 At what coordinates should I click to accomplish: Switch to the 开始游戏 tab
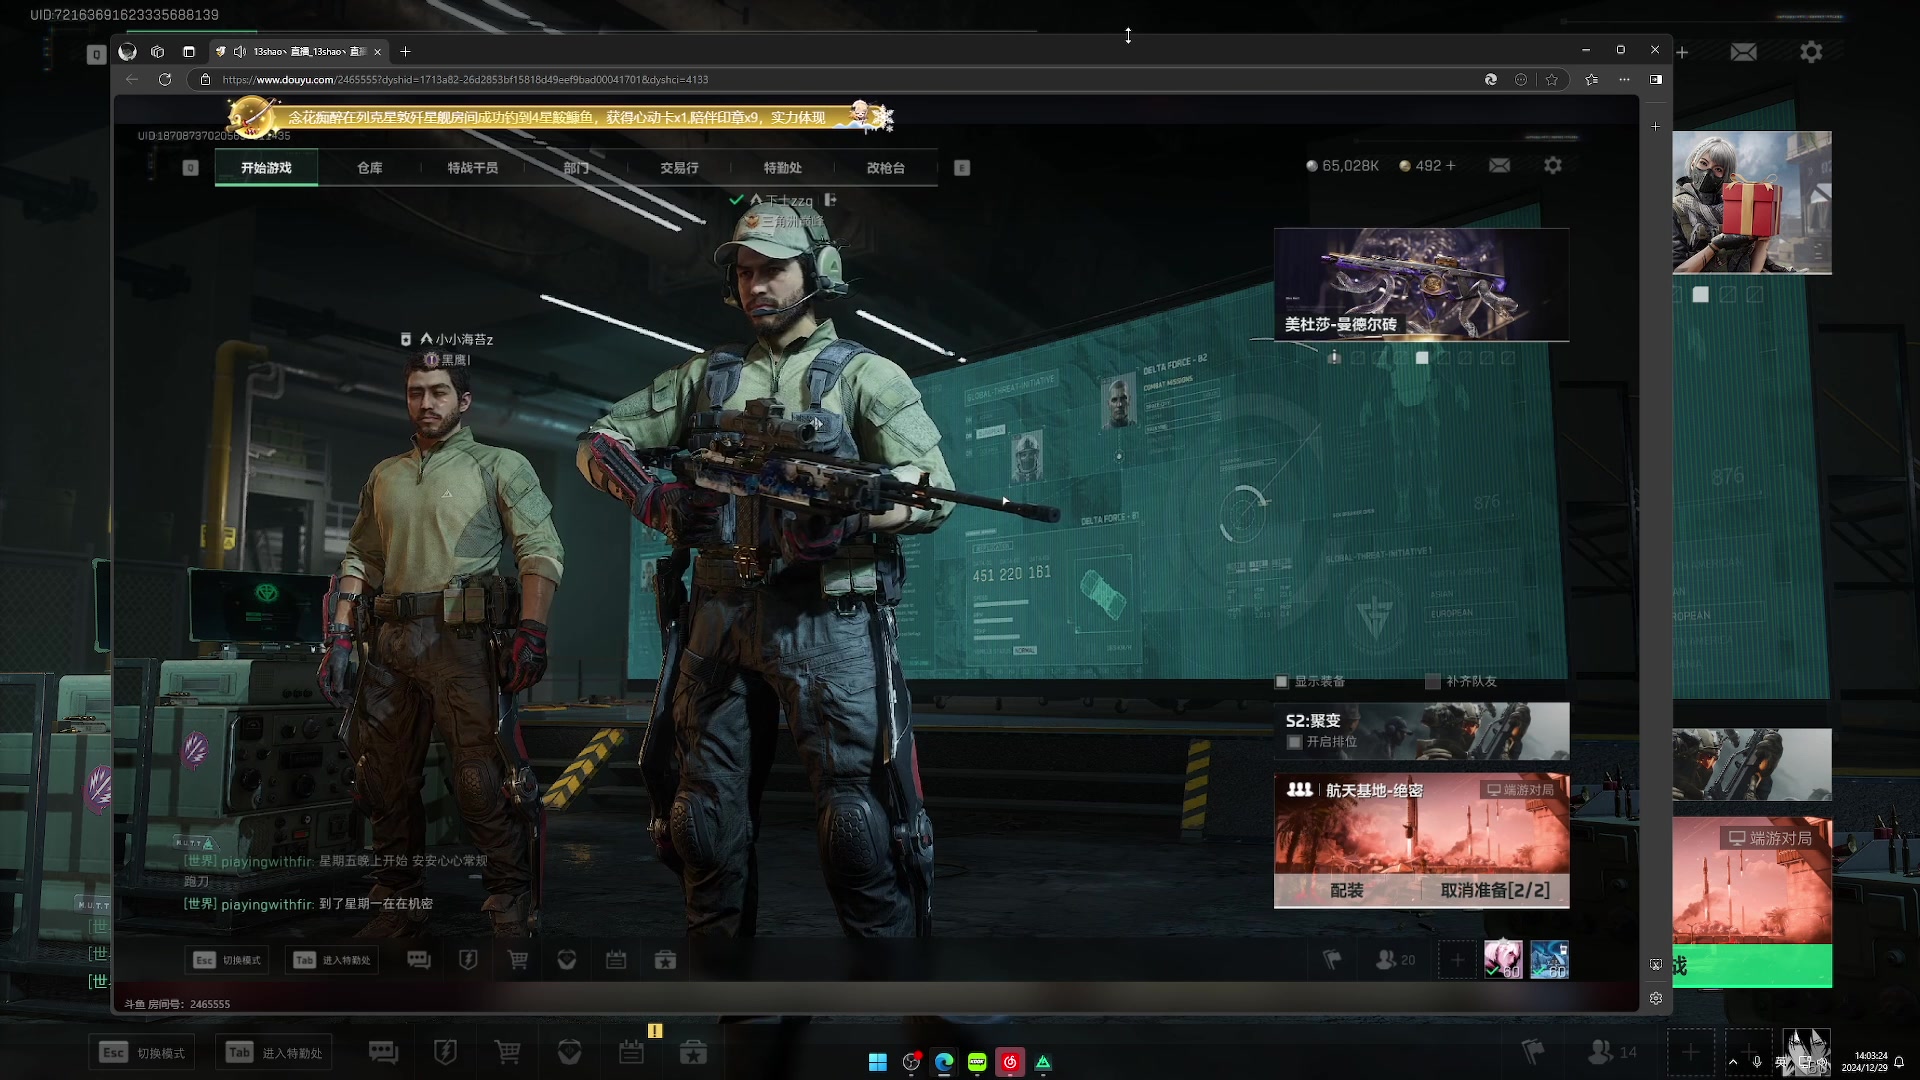click(266, 167)
